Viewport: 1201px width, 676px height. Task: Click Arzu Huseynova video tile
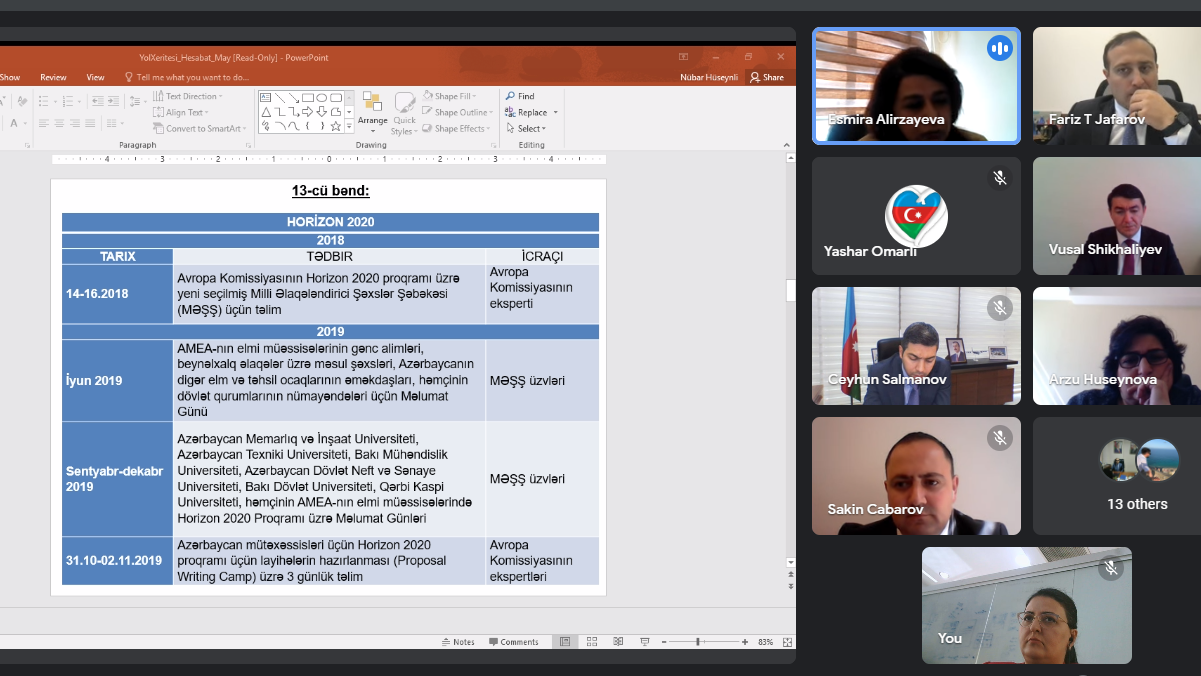pos(1117,346)
